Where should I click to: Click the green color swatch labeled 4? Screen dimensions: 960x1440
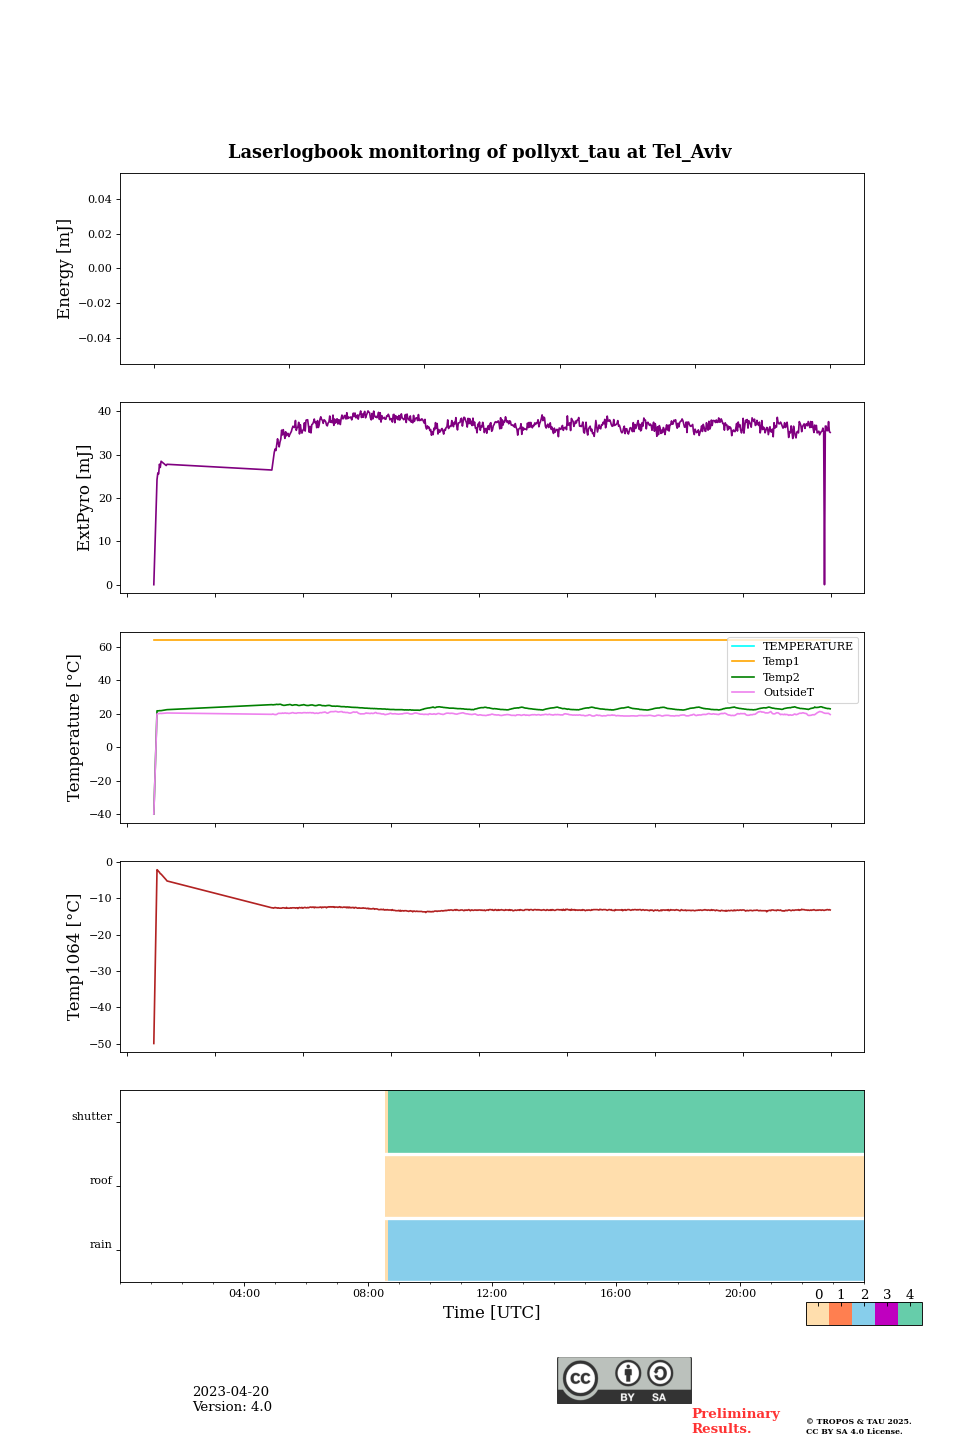click(910, 1314)
